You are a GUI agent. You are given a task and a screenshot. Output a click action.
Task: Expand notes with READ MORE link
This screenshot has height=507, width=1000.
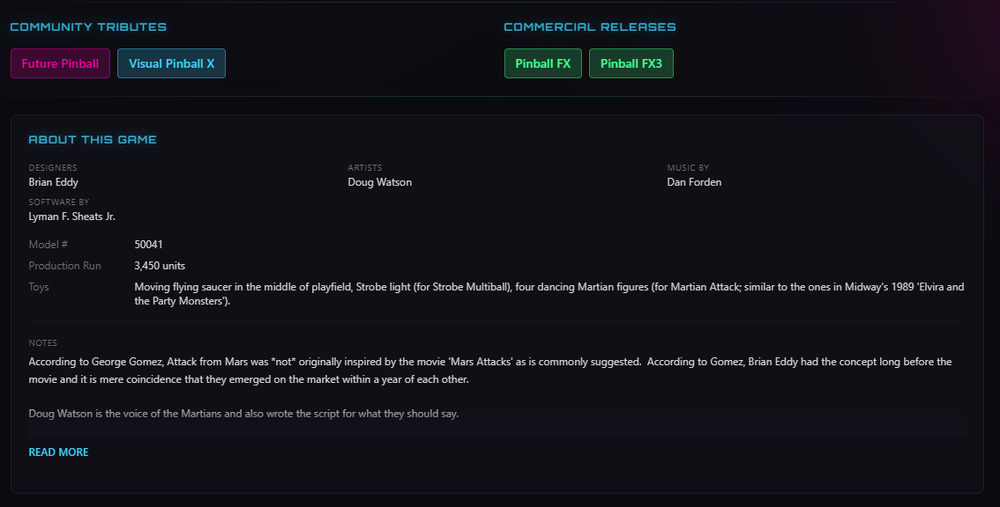59,452
